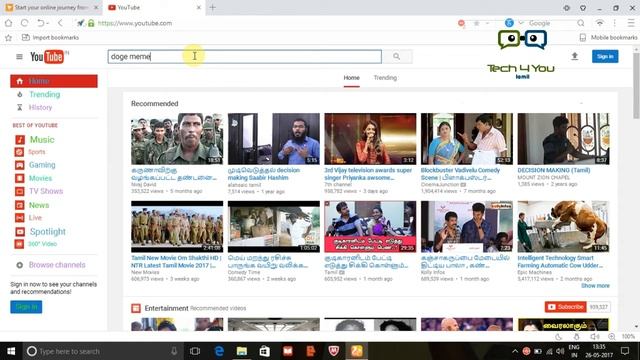Open a new browser tab
The width and height of the screenshot is (640, 360).
tap(213, 7)
